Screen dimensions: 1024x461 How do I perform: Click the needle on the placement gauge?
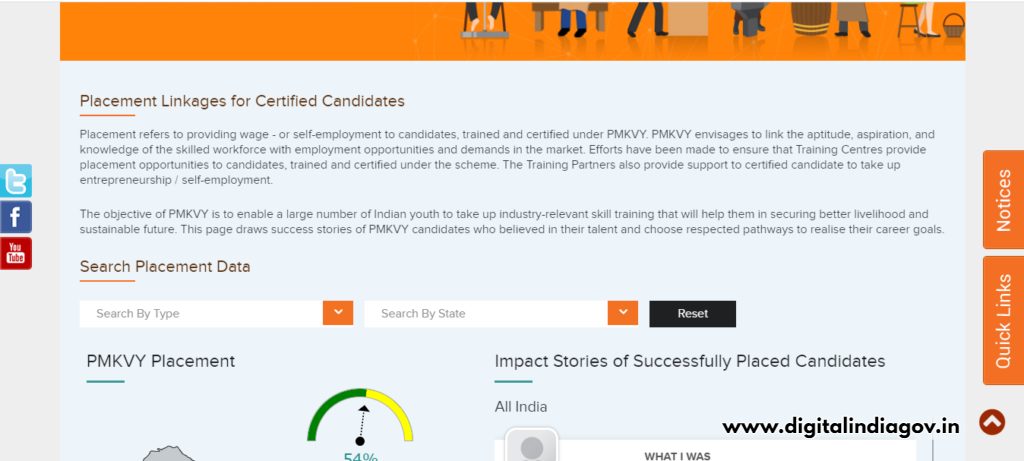tap(362, 425)
